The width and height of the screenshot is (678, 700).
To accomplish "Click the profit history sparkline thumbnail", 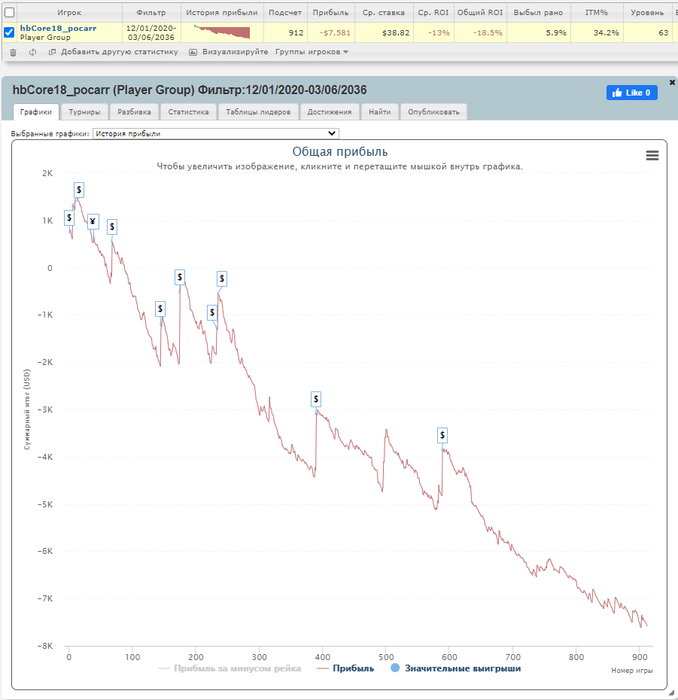I will point(222,32).
